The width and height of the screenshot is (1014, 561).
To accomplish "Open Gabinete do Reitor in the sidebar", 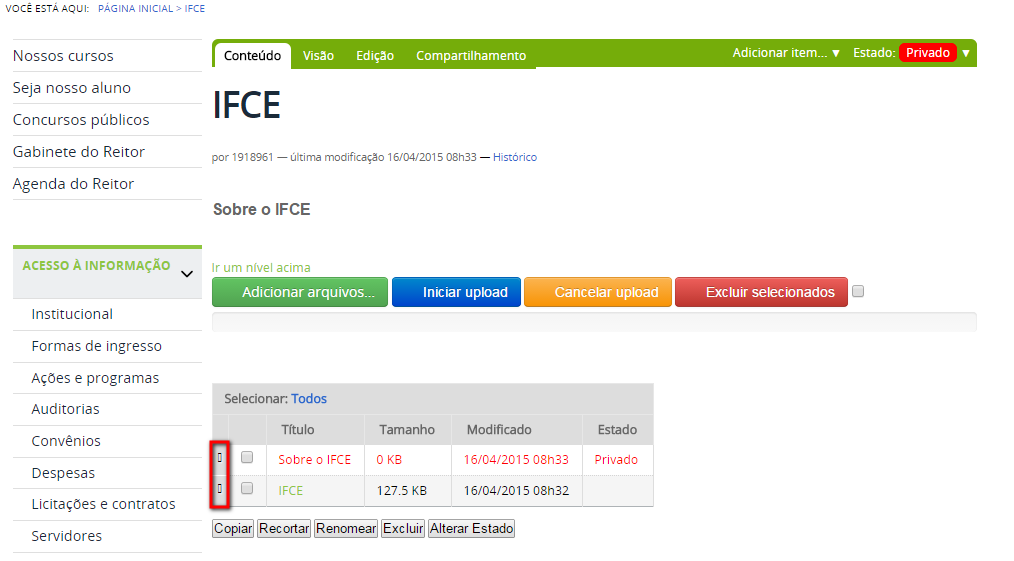I will 79,152.
